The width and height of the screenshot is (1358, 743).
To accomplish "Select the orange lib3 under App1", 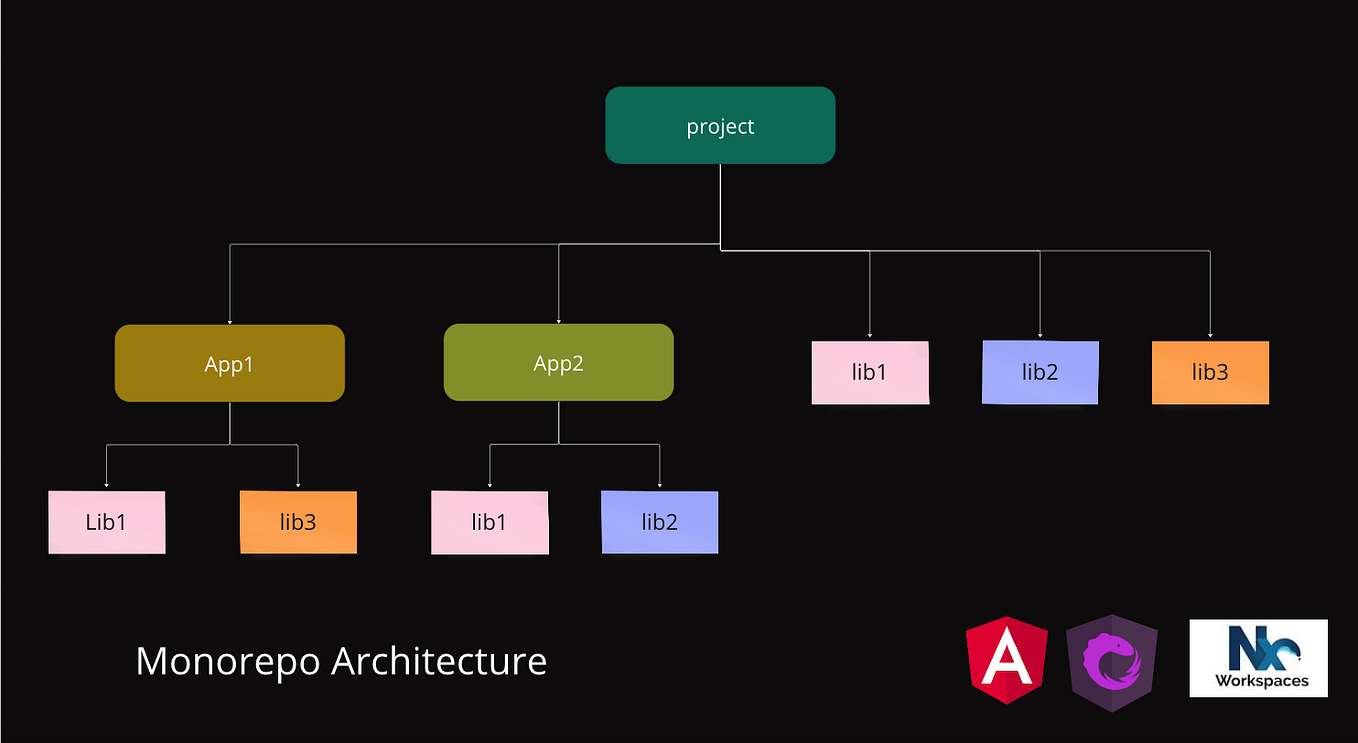I will tap(297, 522).
